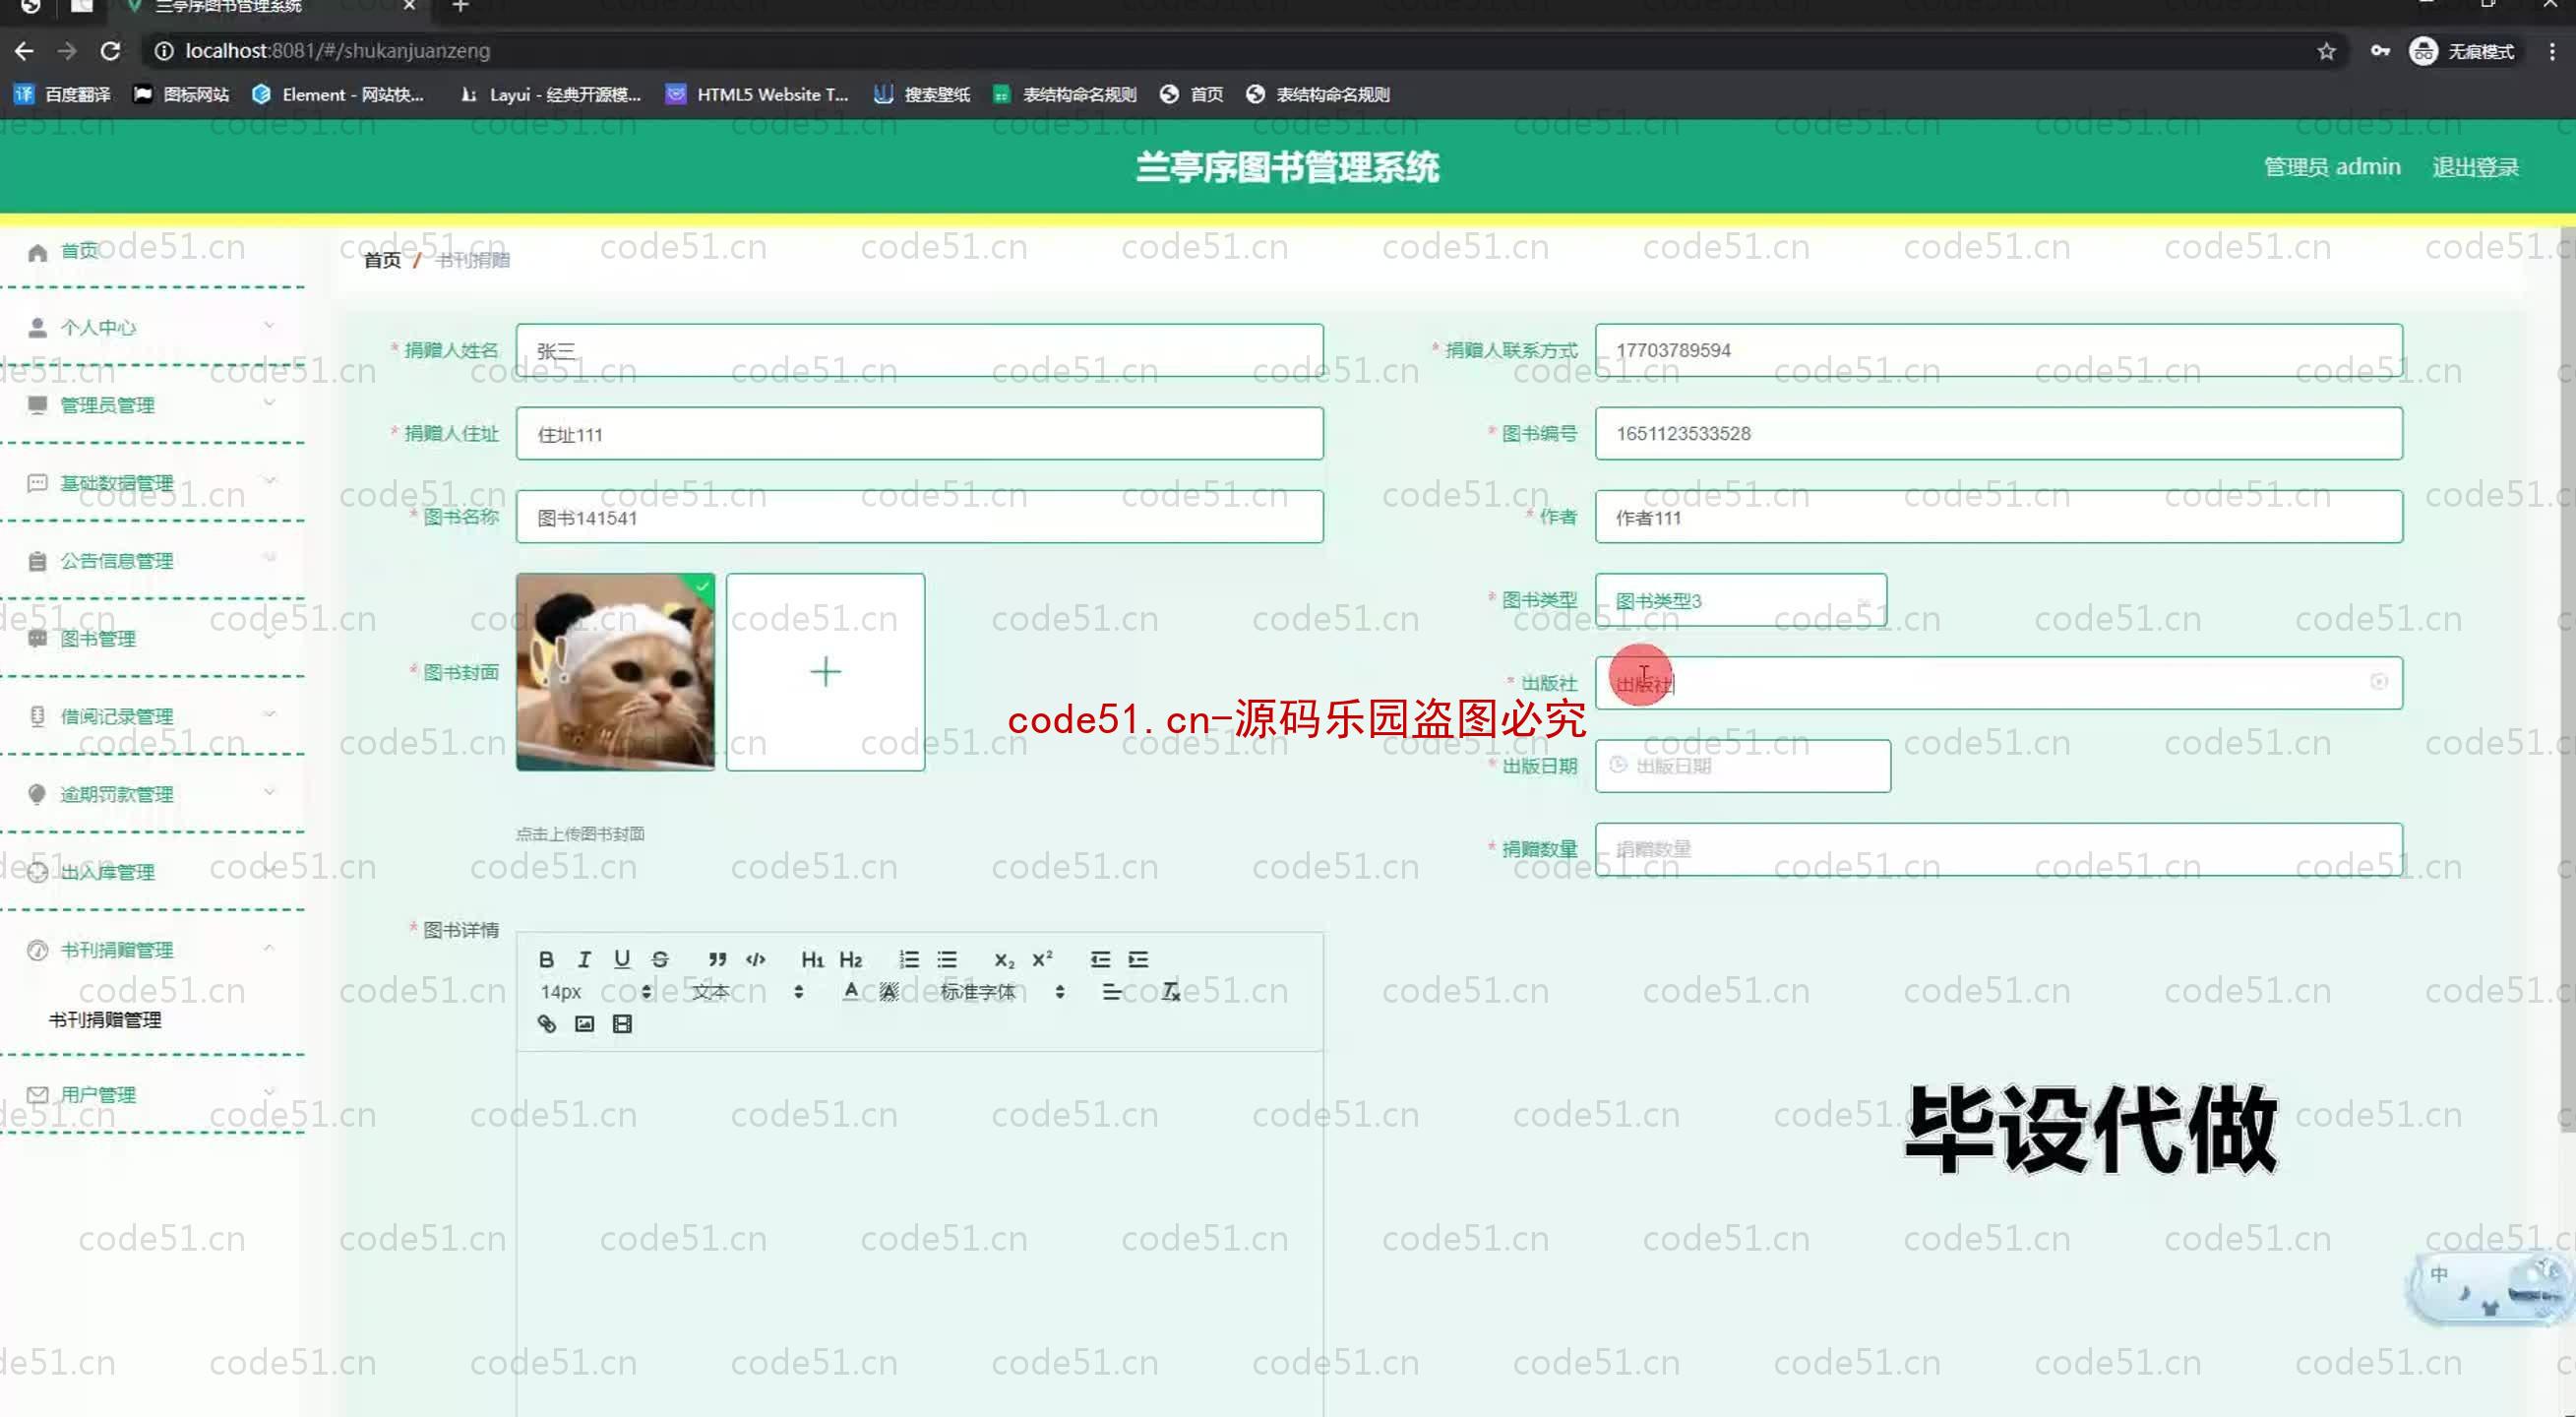Create a bulleted list

[x=946, y=959]
